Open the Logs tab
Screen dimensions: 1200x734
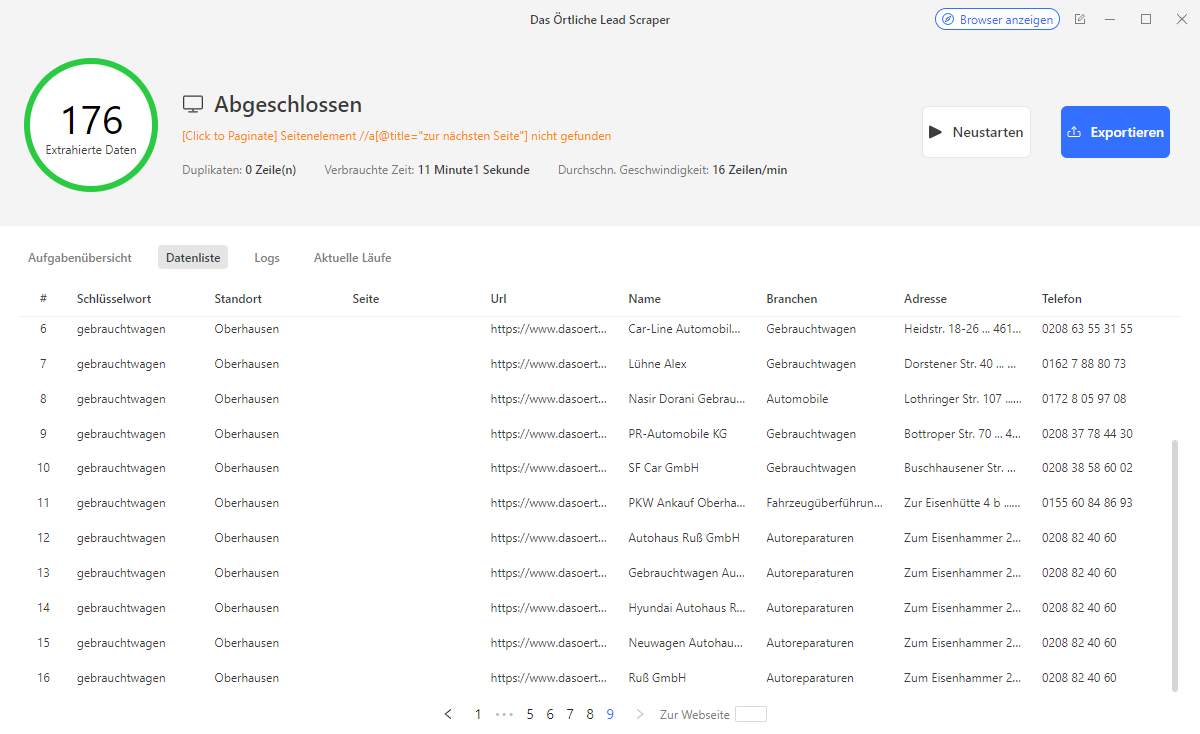coord(267,258)
